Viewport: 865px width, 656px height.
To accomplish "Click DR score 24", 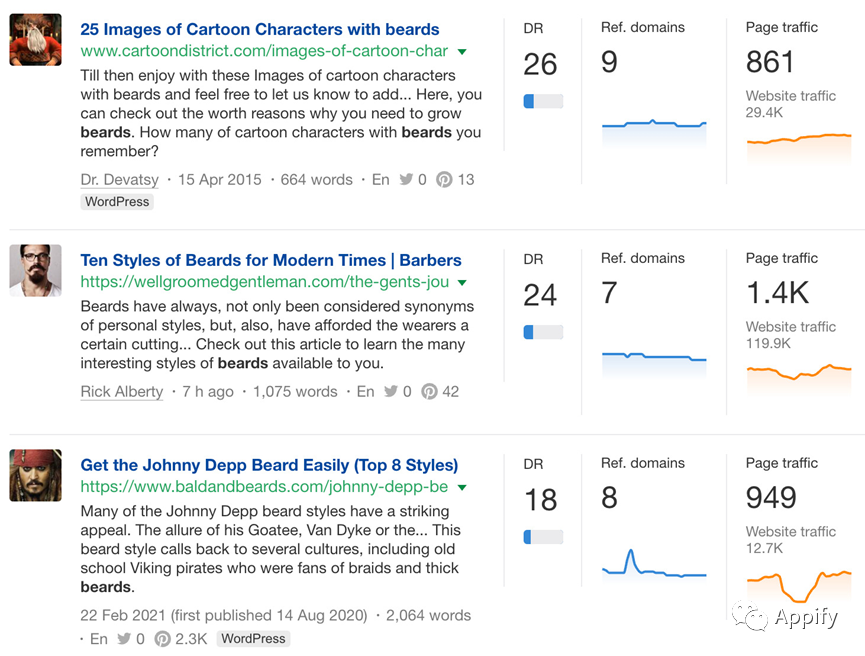I will pyautogui.click(x=541, y=295).
